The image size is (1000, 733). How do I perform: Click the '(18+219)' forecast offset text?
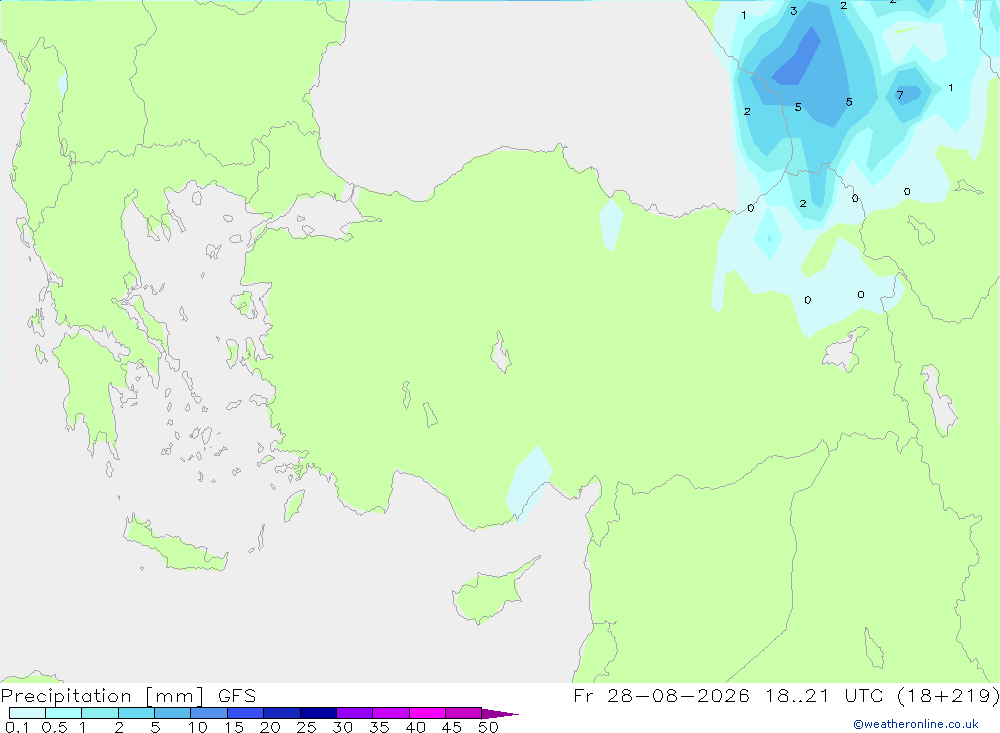point(948,695)
